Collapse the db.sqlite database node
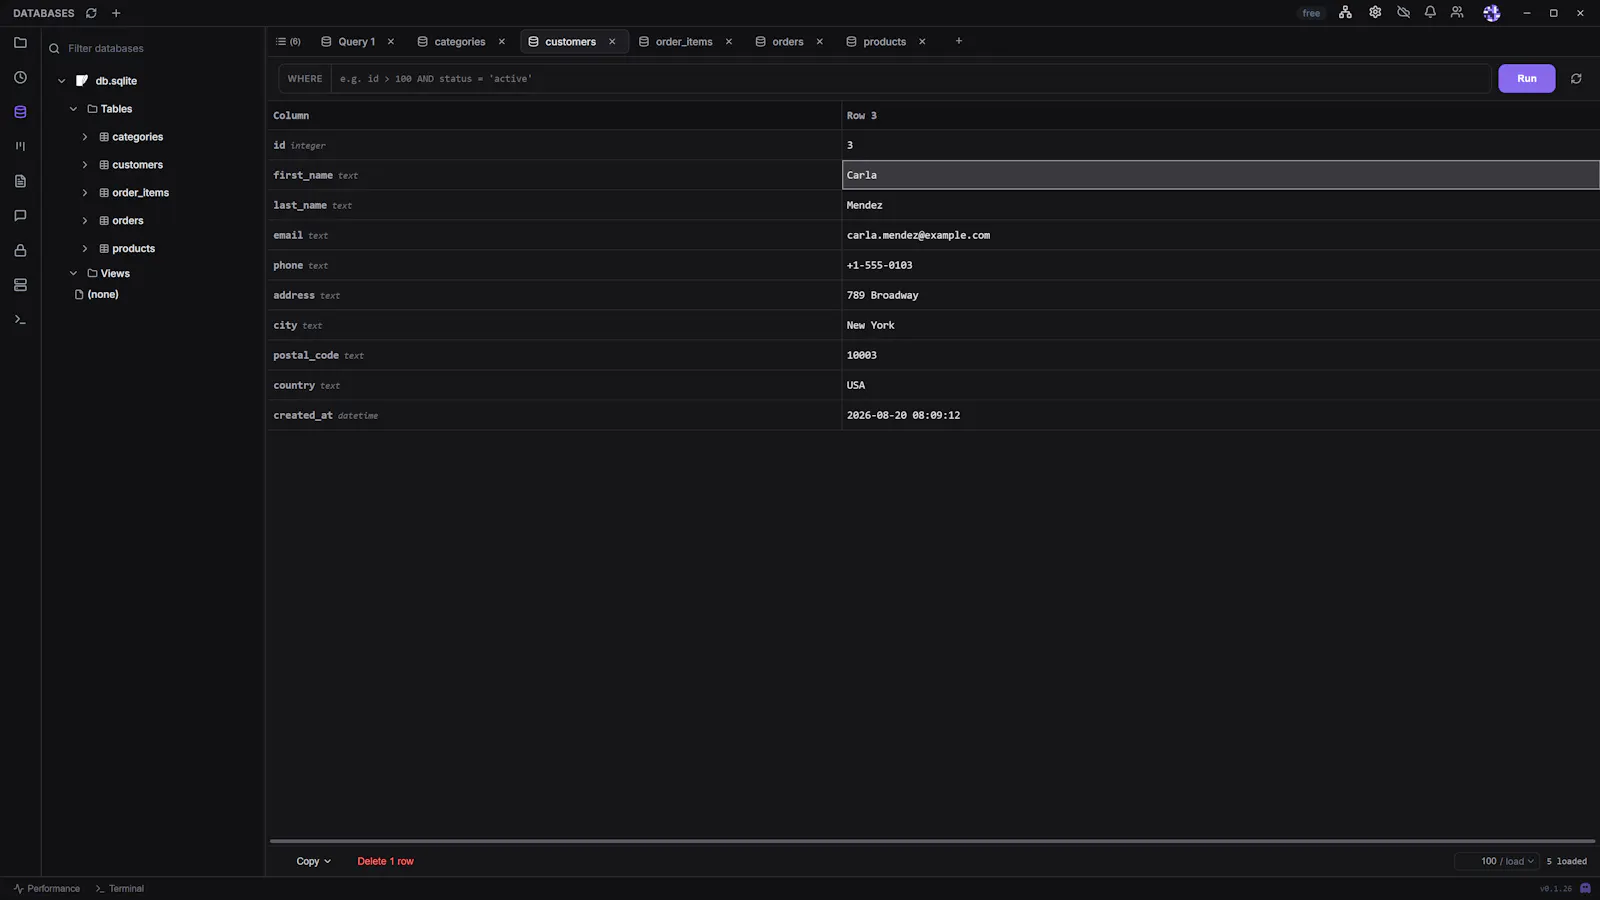 (x=62, y=81)
